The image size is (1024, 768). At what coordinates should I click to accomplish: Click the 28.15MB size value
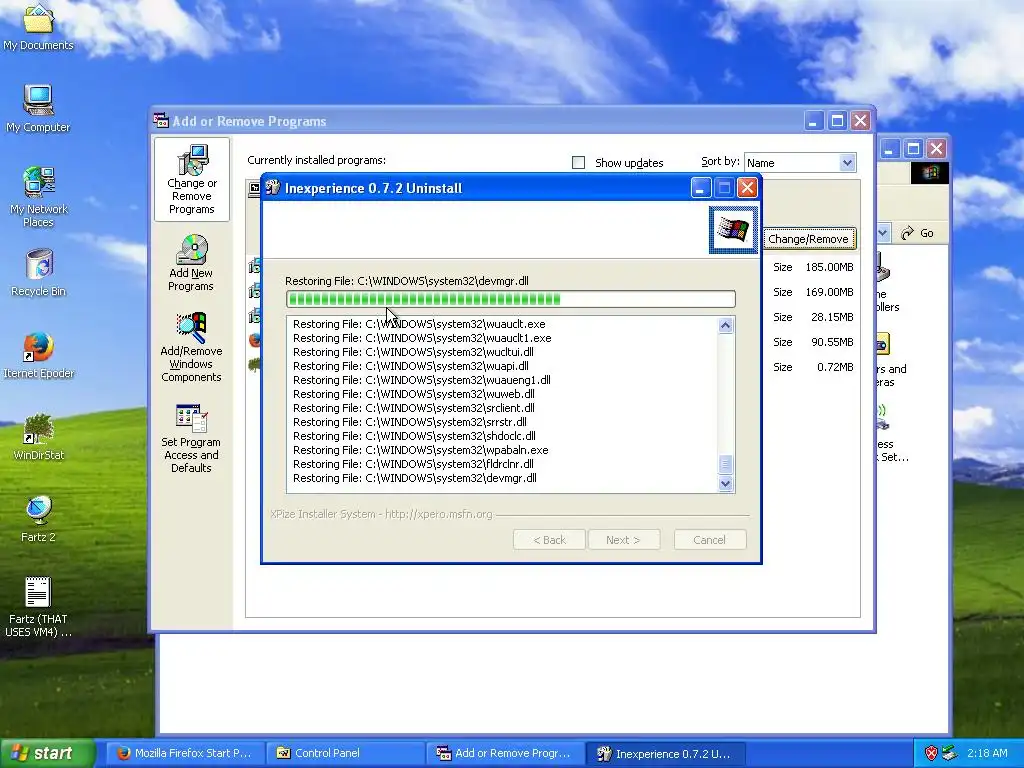pos(832,317)
